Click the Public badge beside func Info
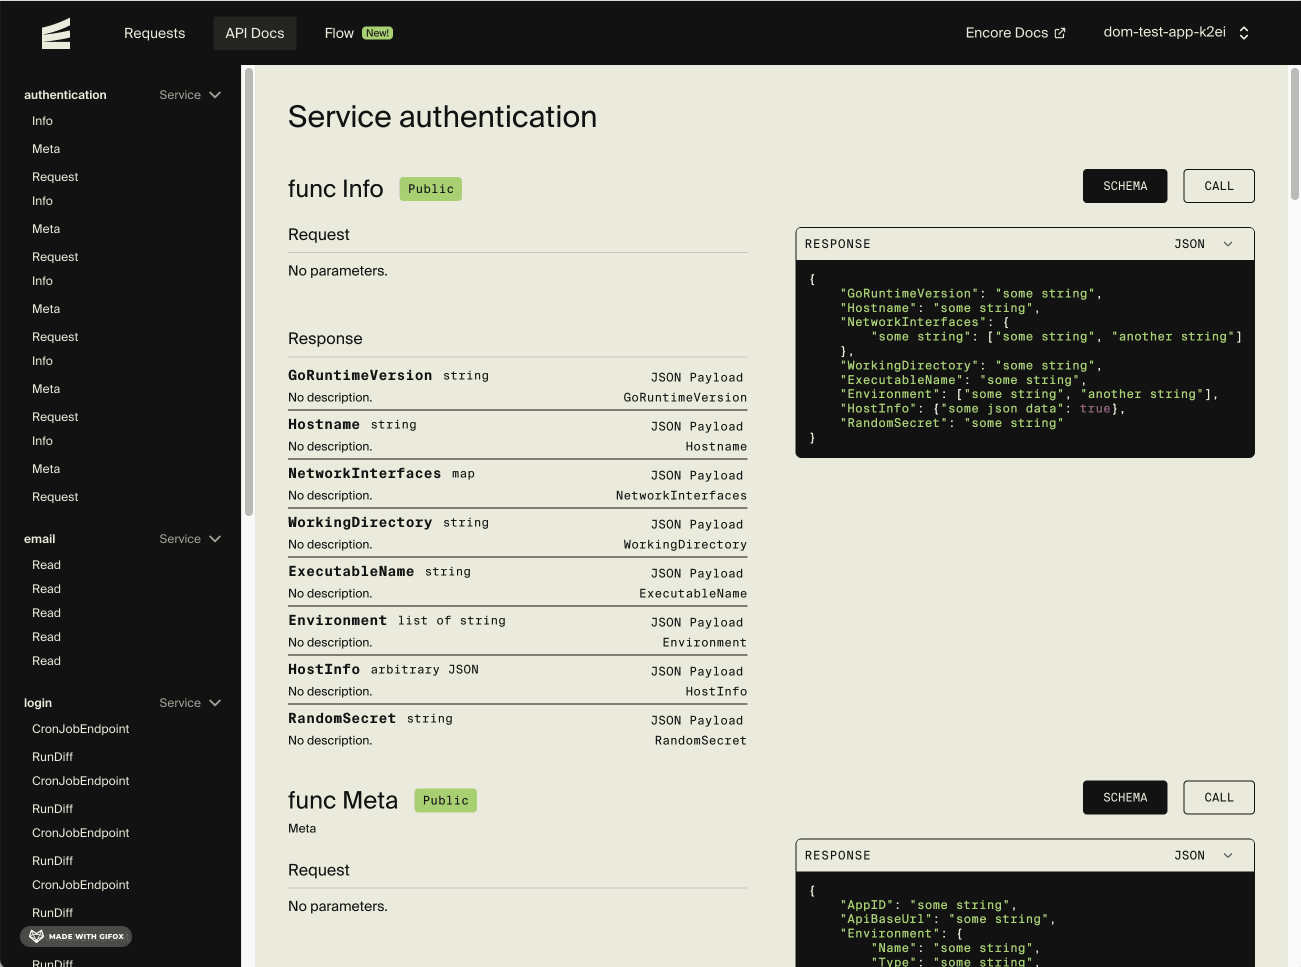The image size is (1301, 967). 431,189
